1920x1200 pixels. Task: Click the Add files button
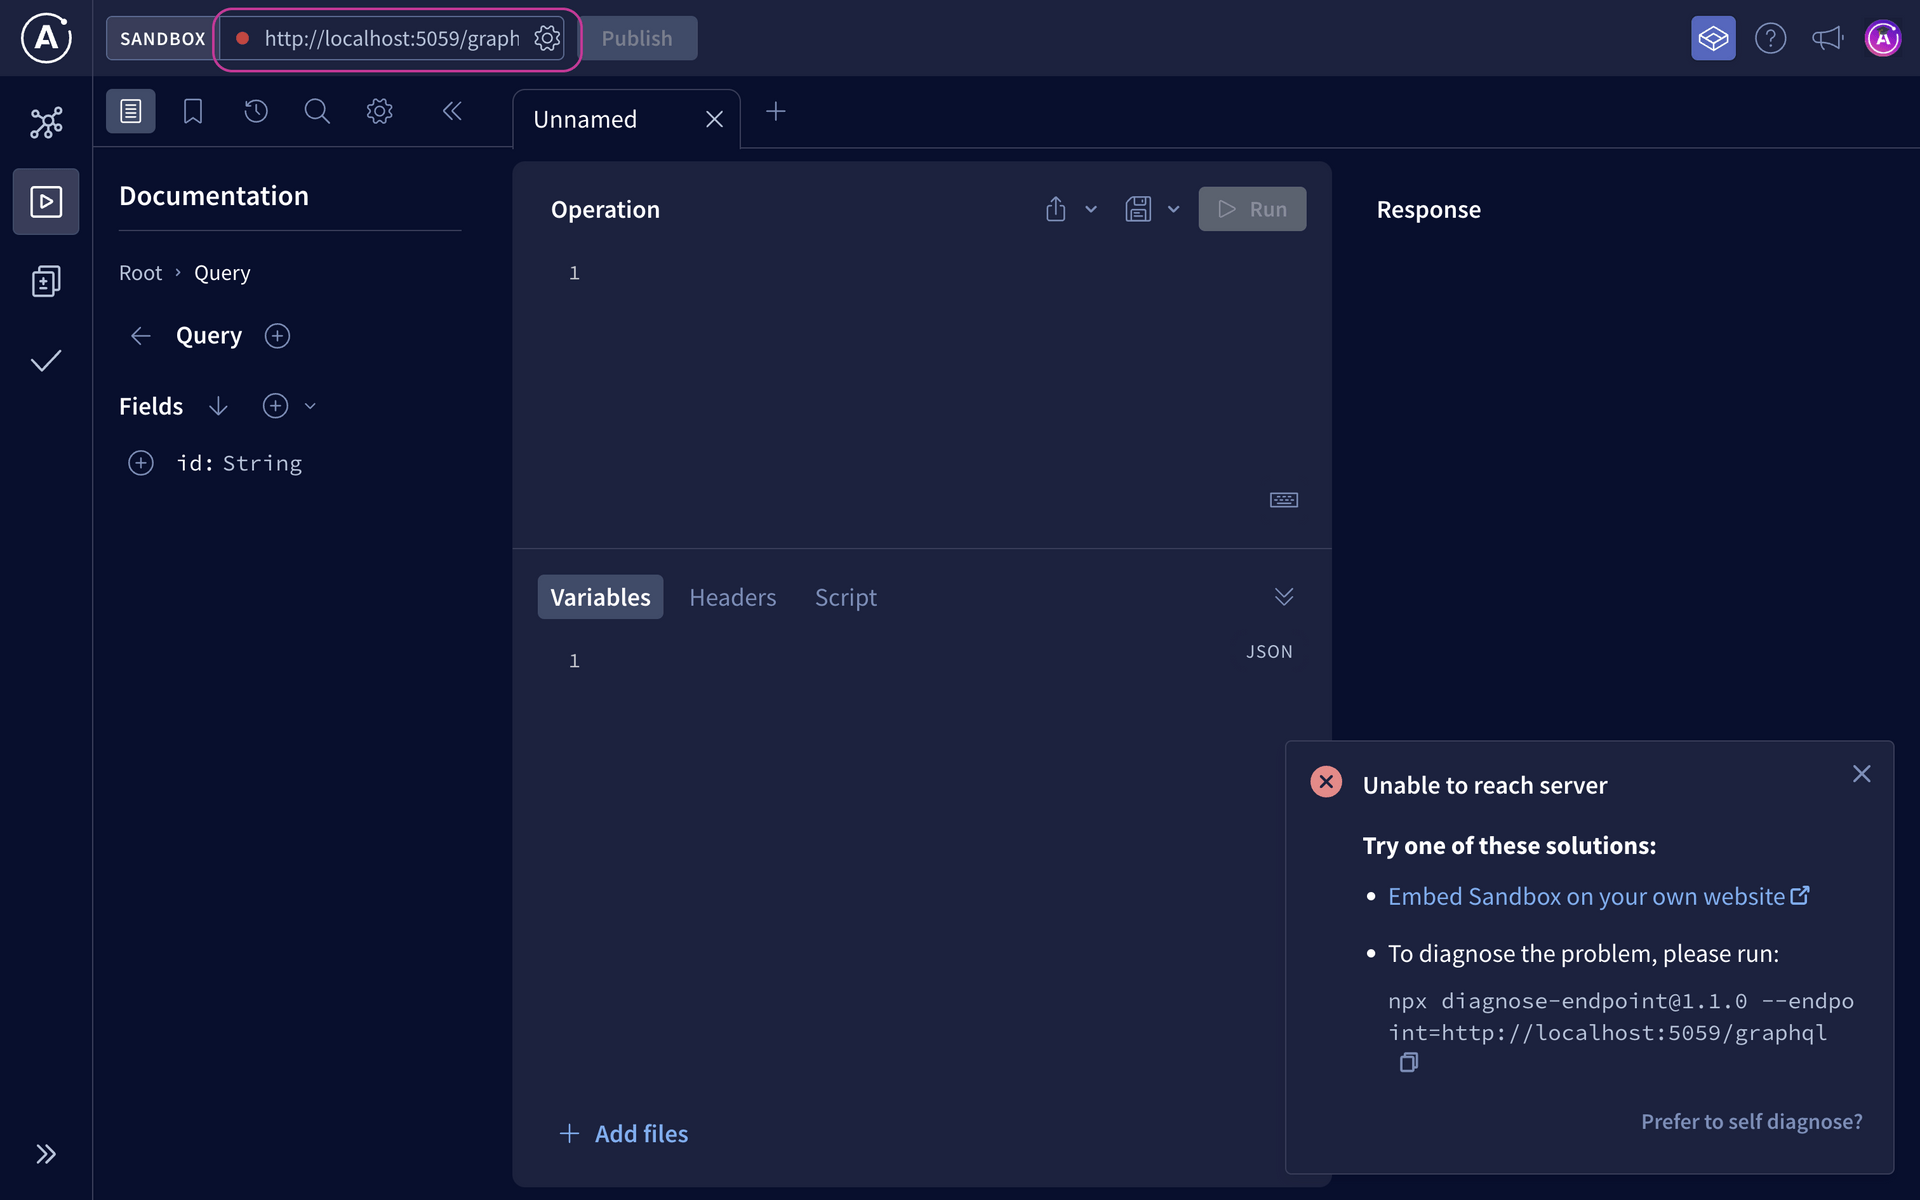(x=623, y=1133)
